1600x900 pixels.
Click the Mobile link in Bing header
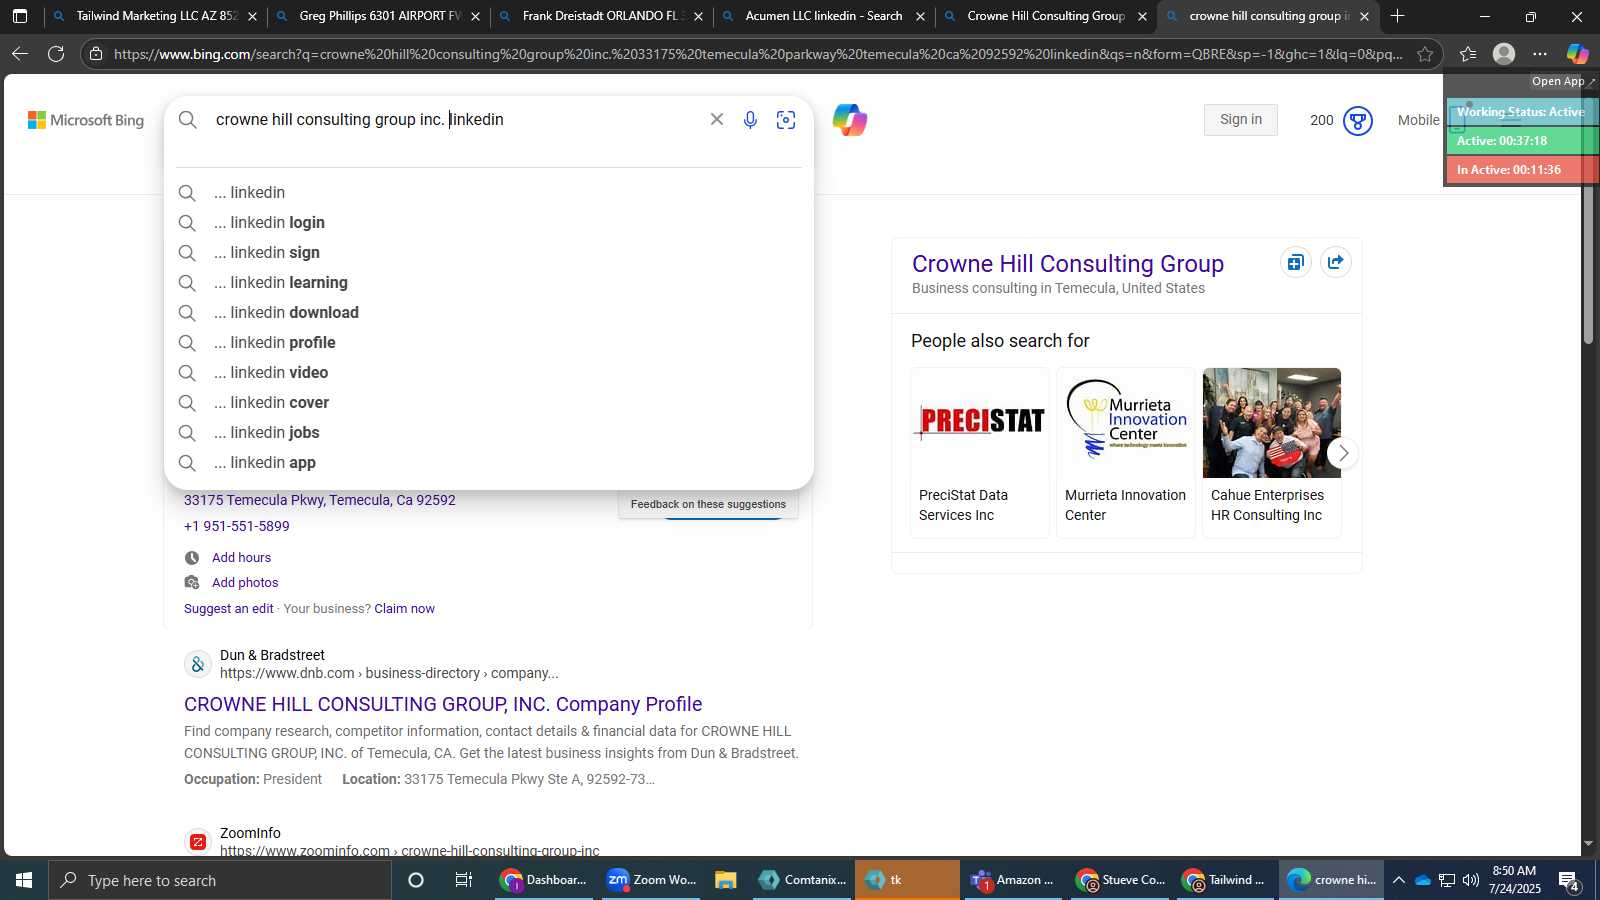pos(1418,120)
